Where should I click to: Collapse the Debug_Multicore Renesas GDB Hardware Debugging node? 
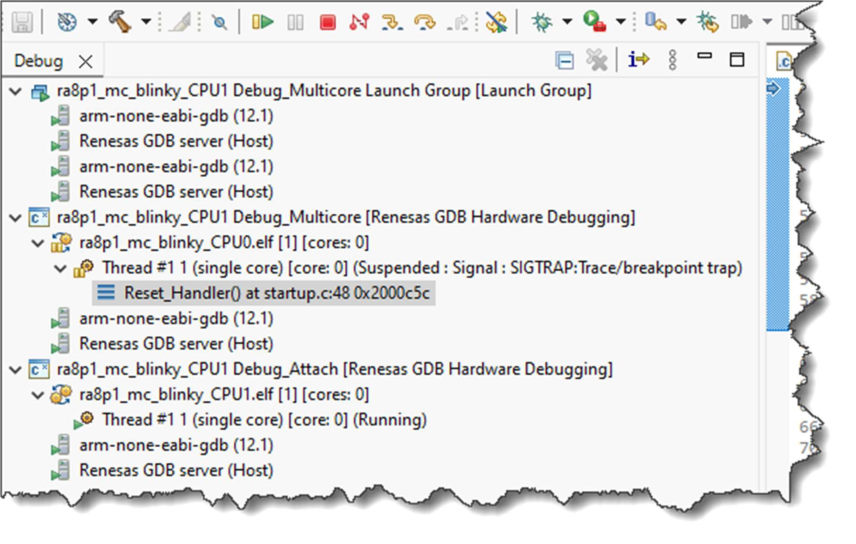click(x=16, y=218)
